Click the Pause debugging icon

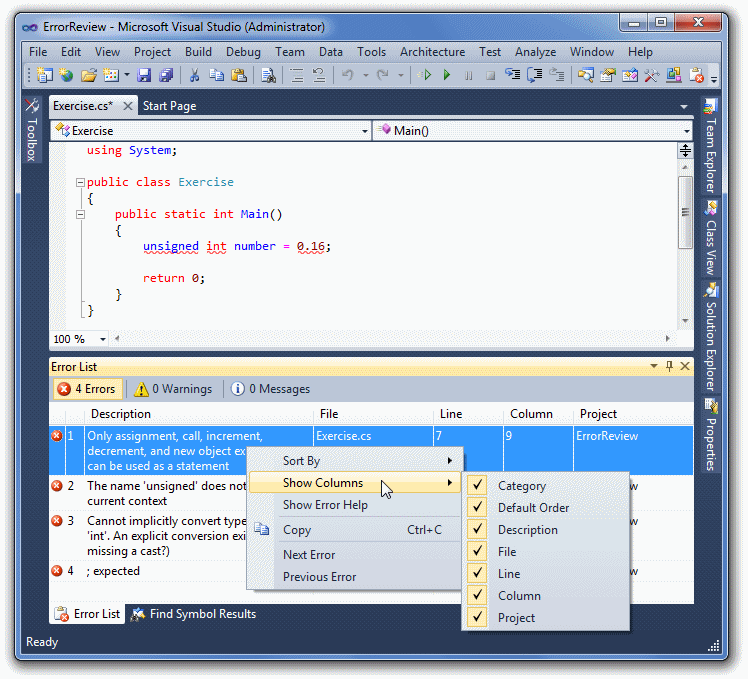468,75
